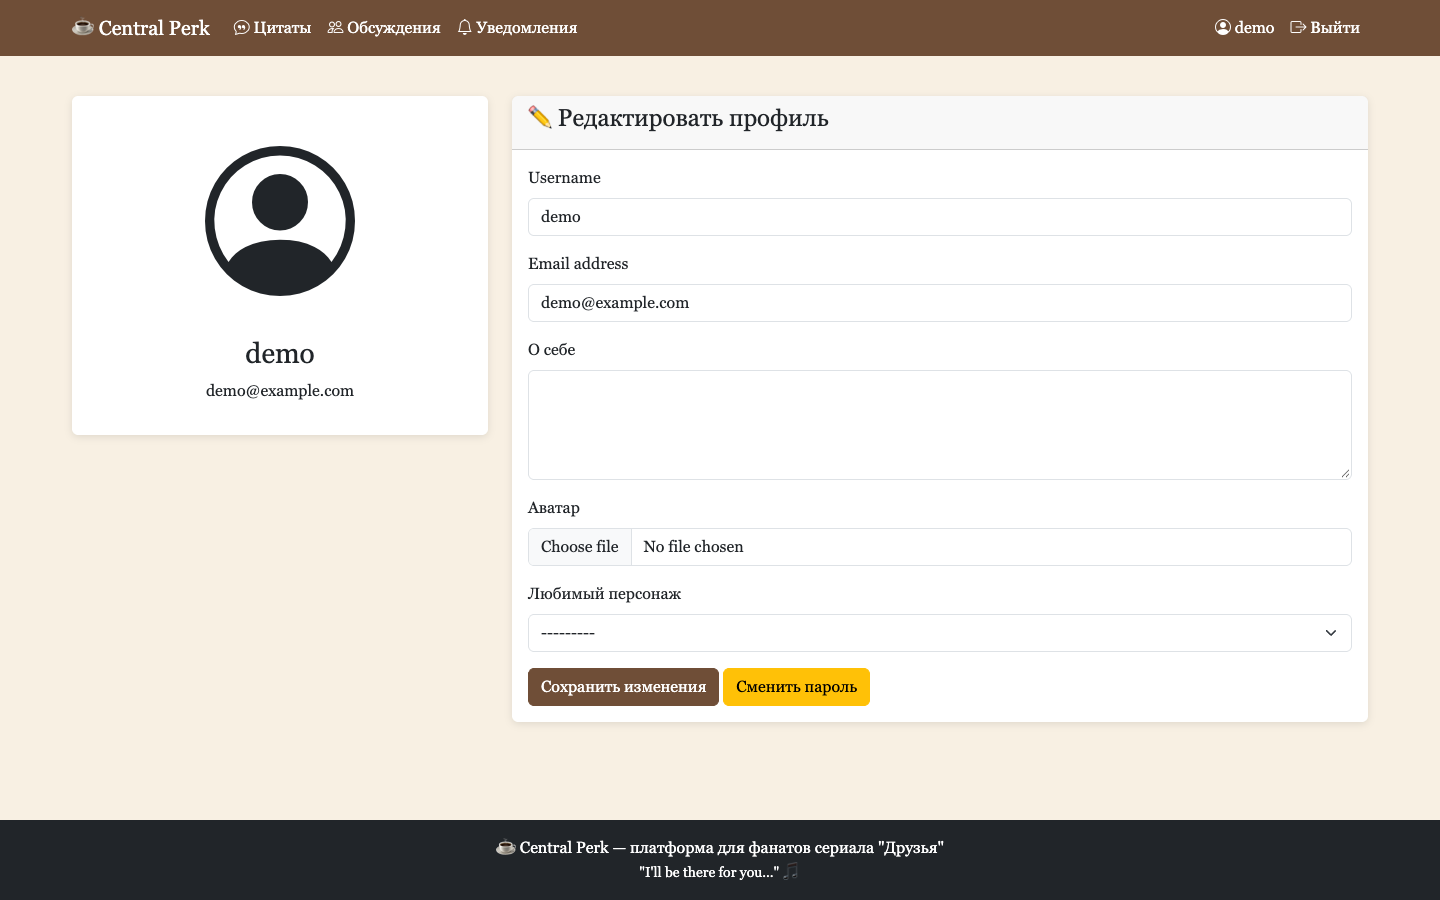Click Choose file for avatar upload
The height and width of the screenshot is (900, 1440).
click(x=580, y=547)
